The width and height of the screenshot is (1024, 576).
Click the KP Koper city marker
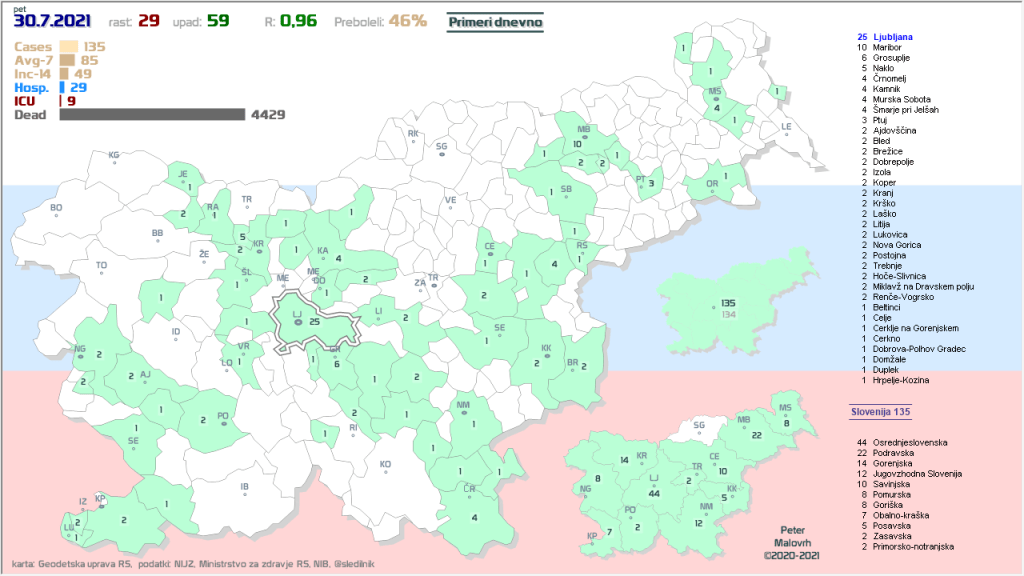click(100, 502)
